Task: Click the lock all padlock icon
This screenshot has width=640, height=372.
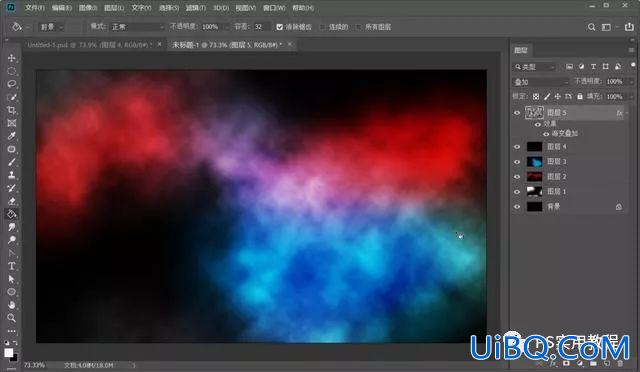Action: pos(580,97)
